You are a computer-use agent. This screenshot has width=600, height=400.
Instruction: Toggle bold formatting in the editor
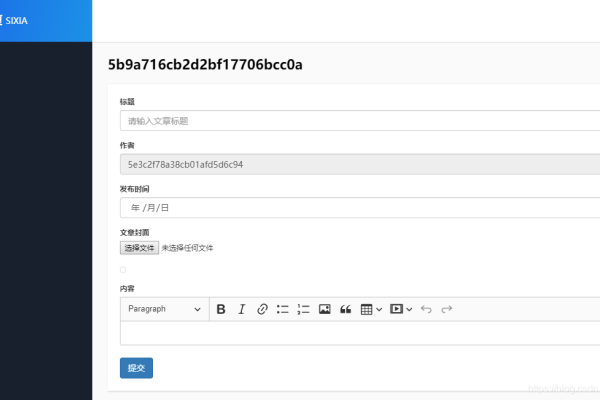tap(221, 309)
